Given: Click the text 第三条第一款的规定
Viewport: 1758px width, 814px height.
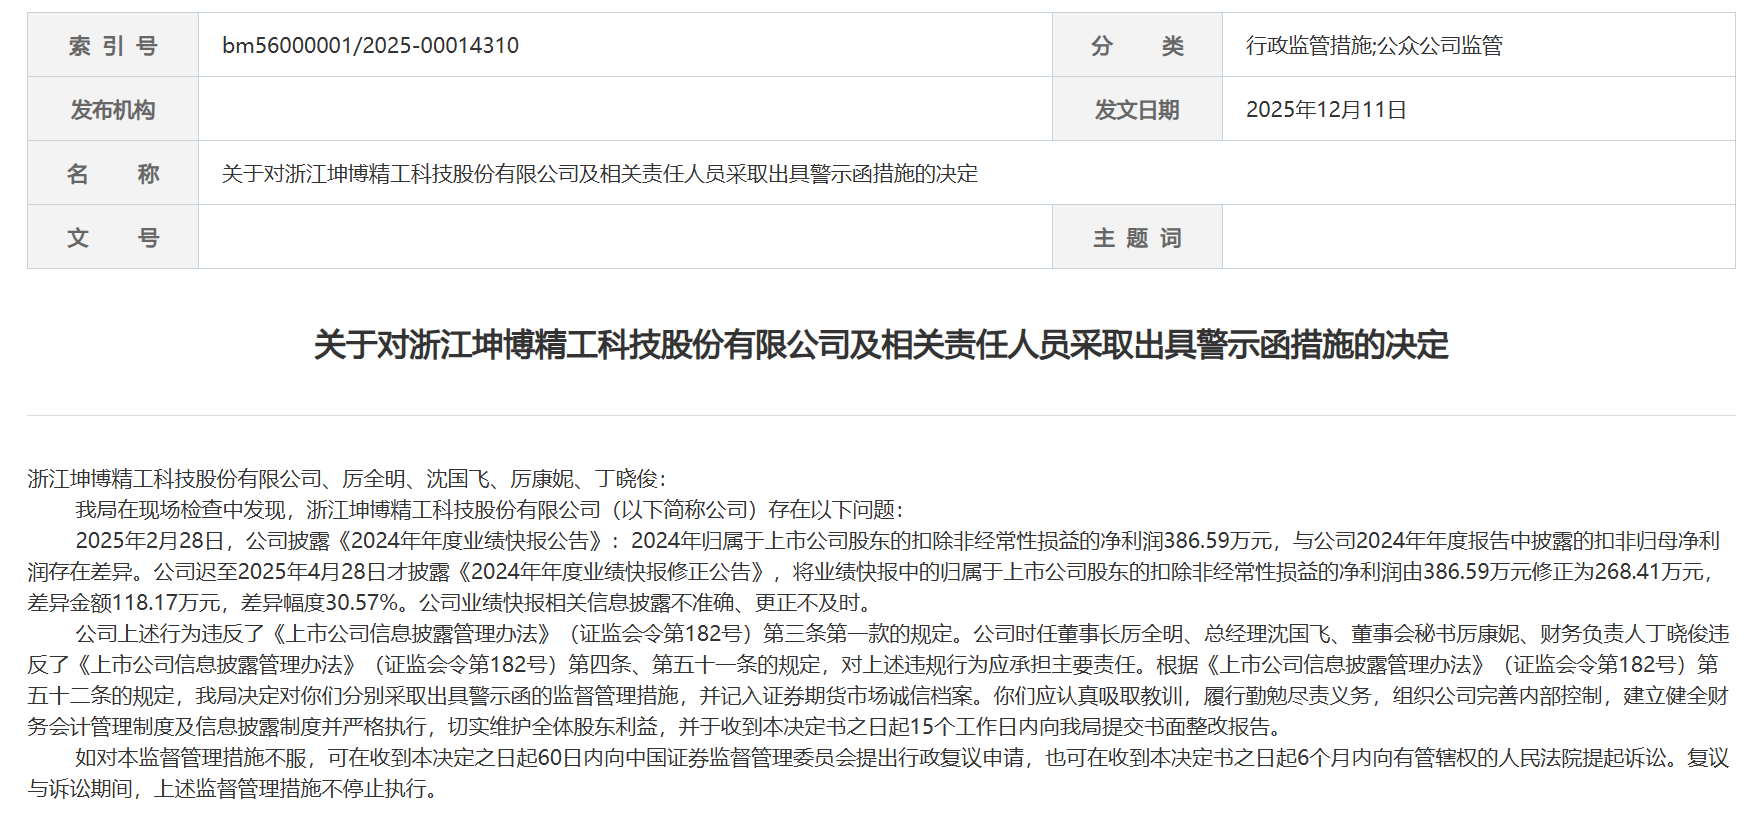Looking at the screenshot, I should click(858, 634).
